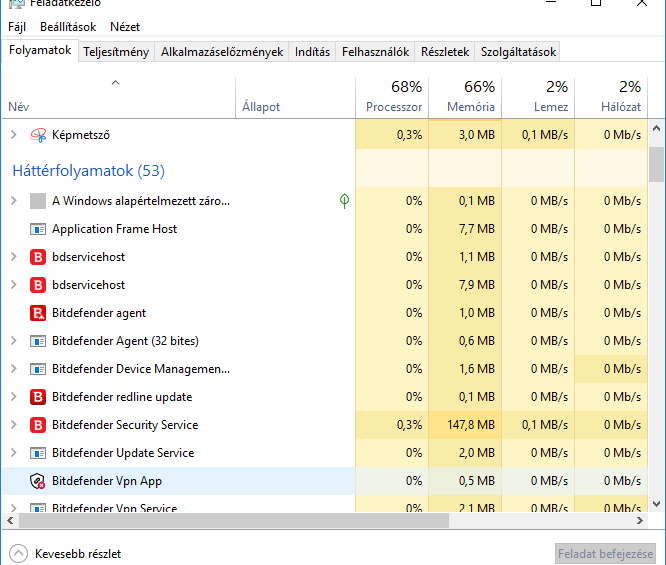Expand the second bdservicehost entry
This screenshot has height=565, width=666.
pyautogui.click(x=14, y=285)
